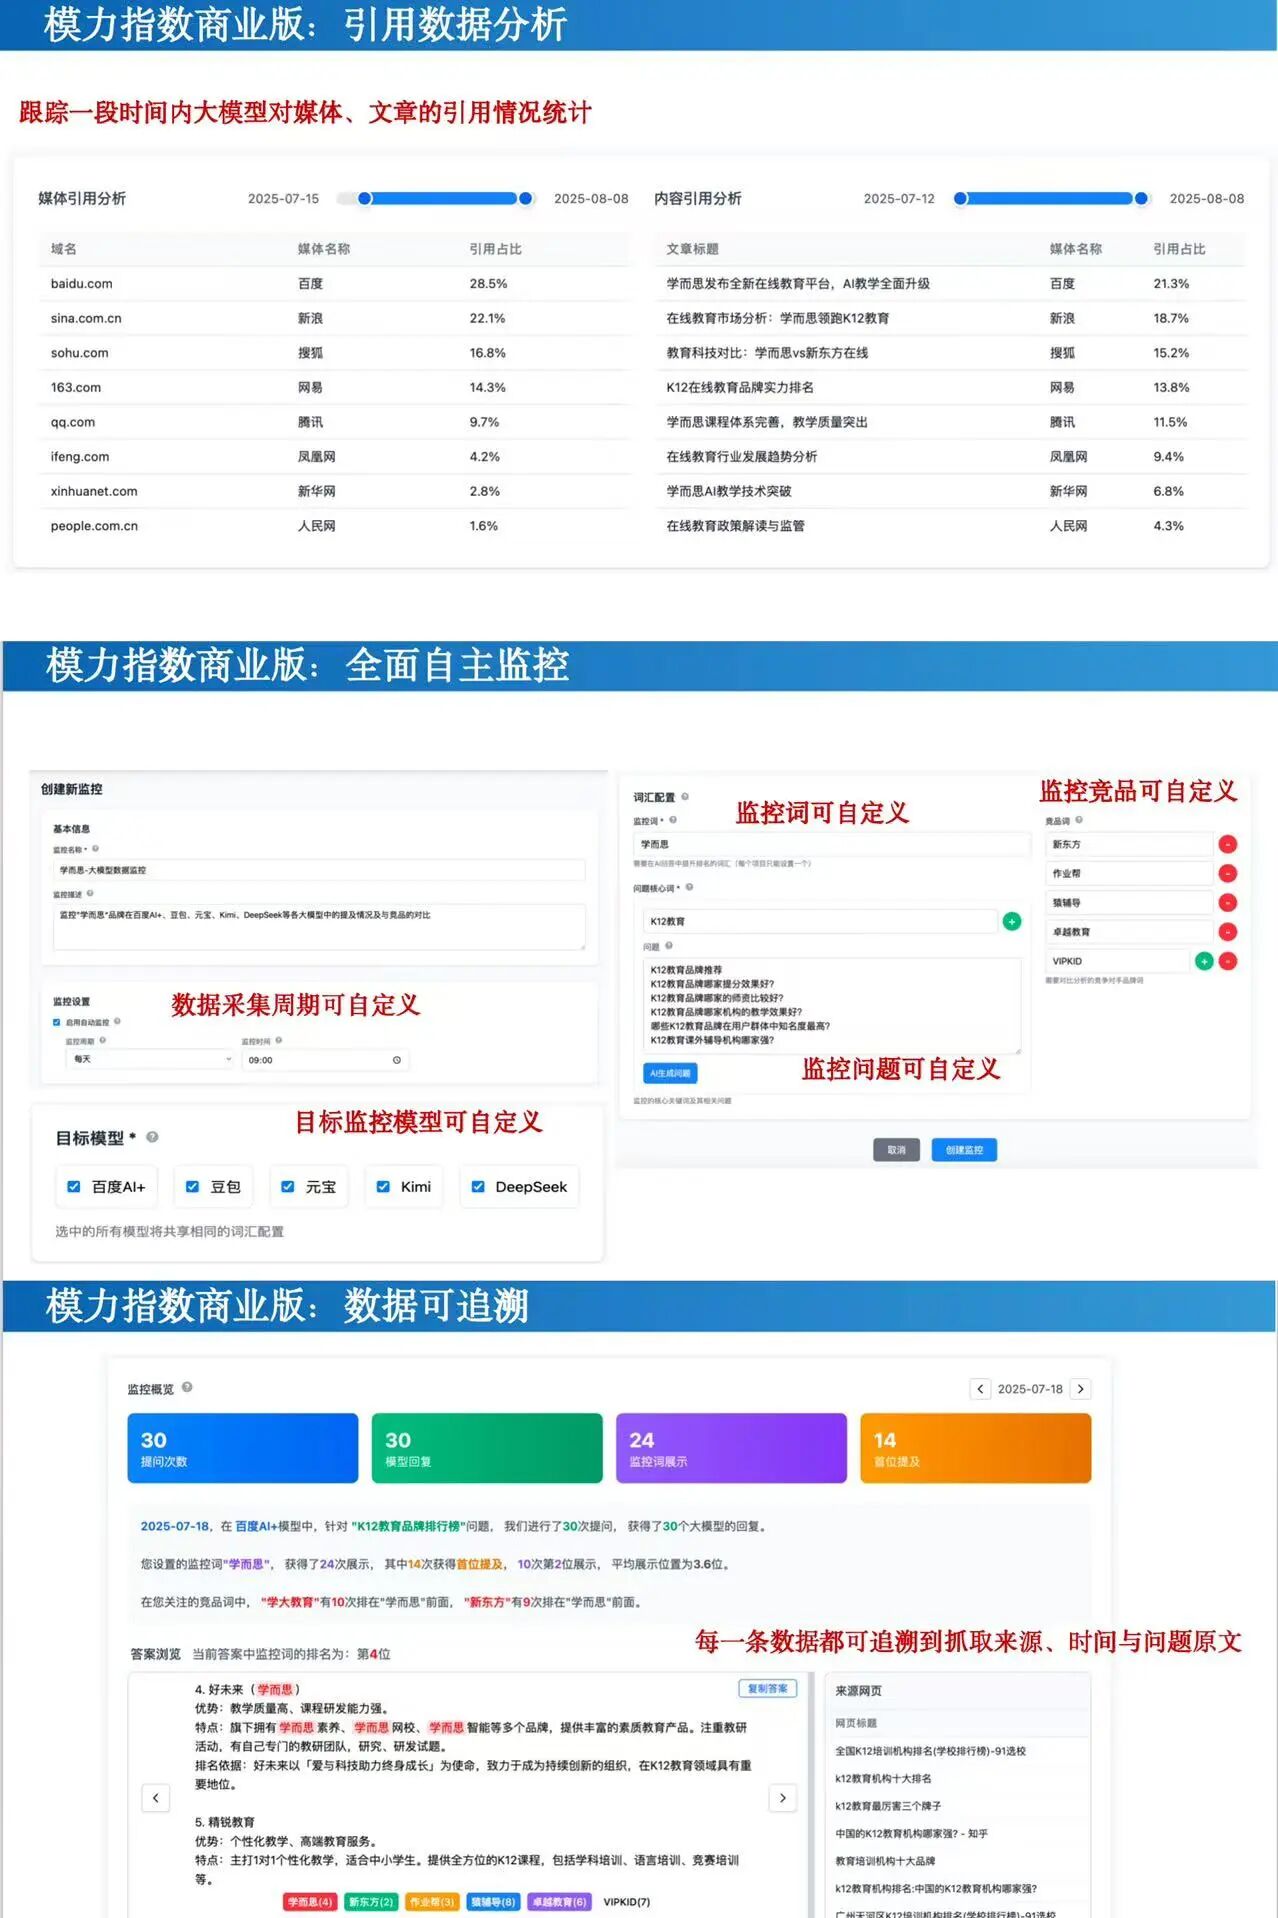Viewport: 1278px width, 1918px height.
Task: Select 学而思(4) tag below answer
Action: [309, 1902]
